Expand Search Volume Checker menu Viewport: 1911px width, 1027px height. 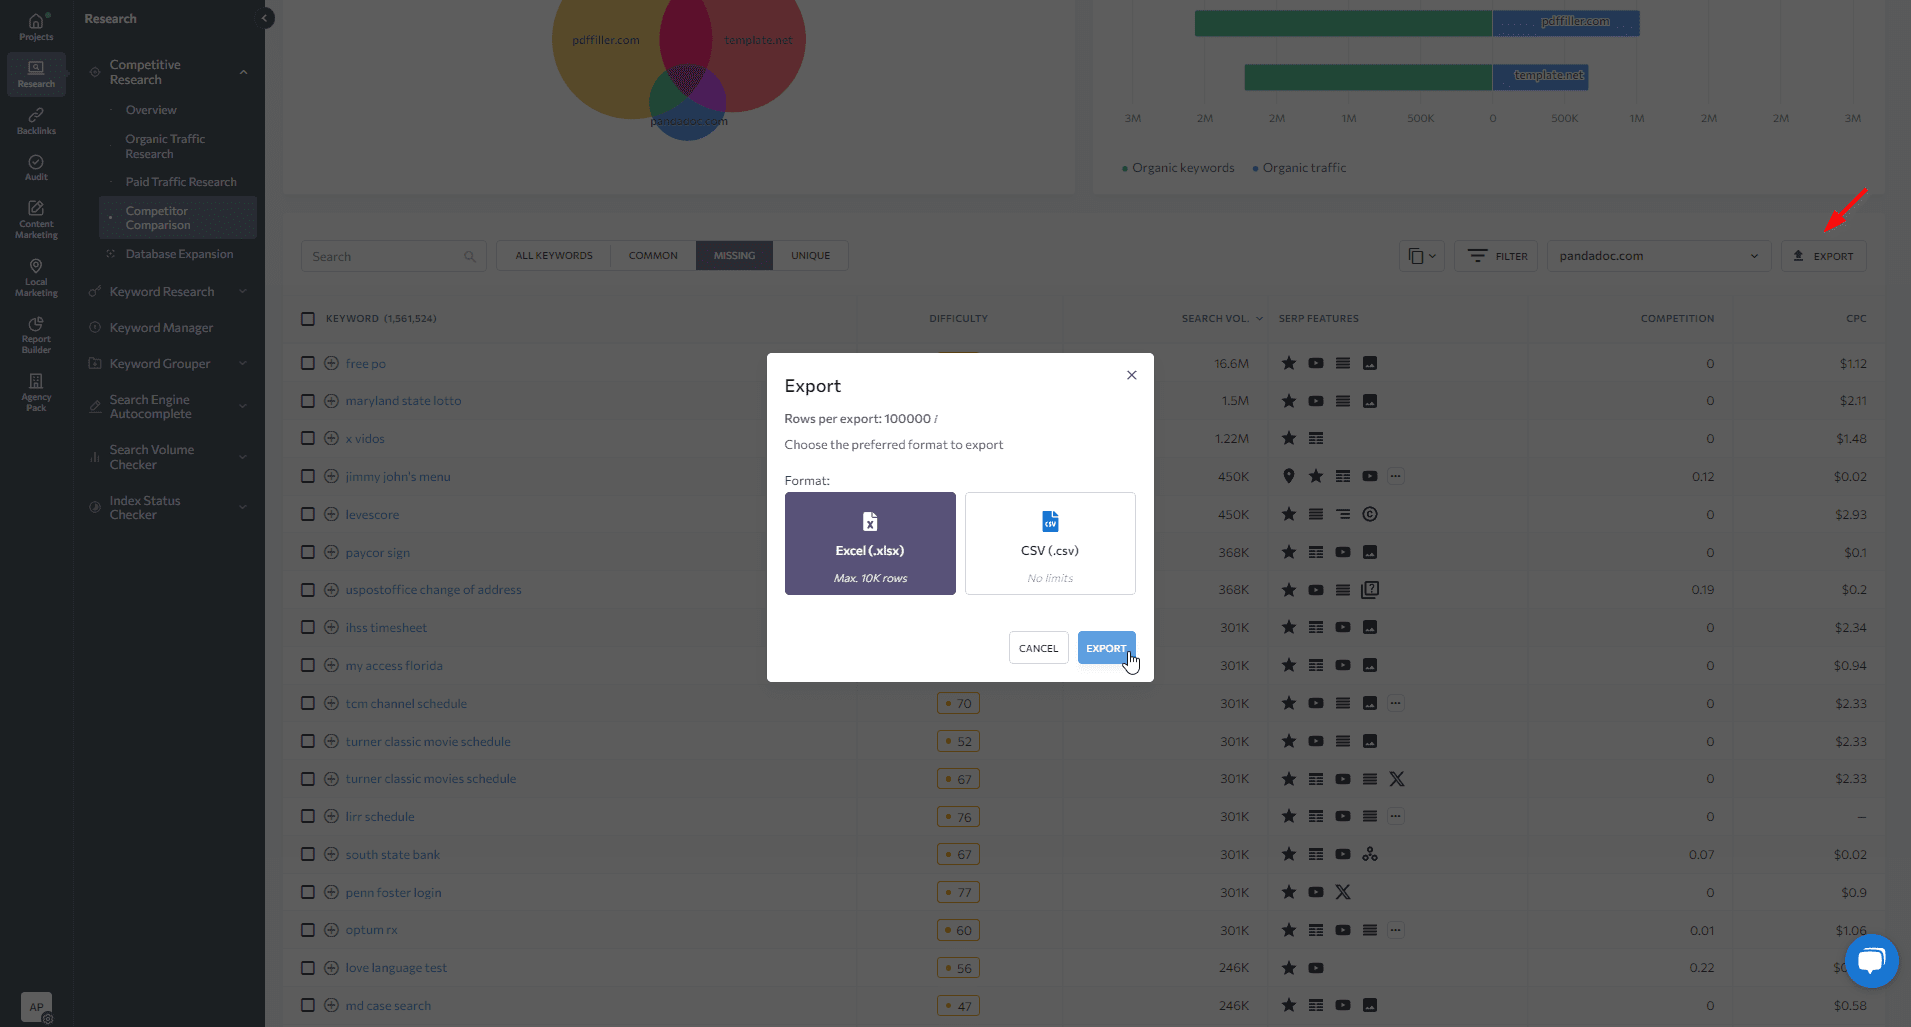click(x=243, y=457)
